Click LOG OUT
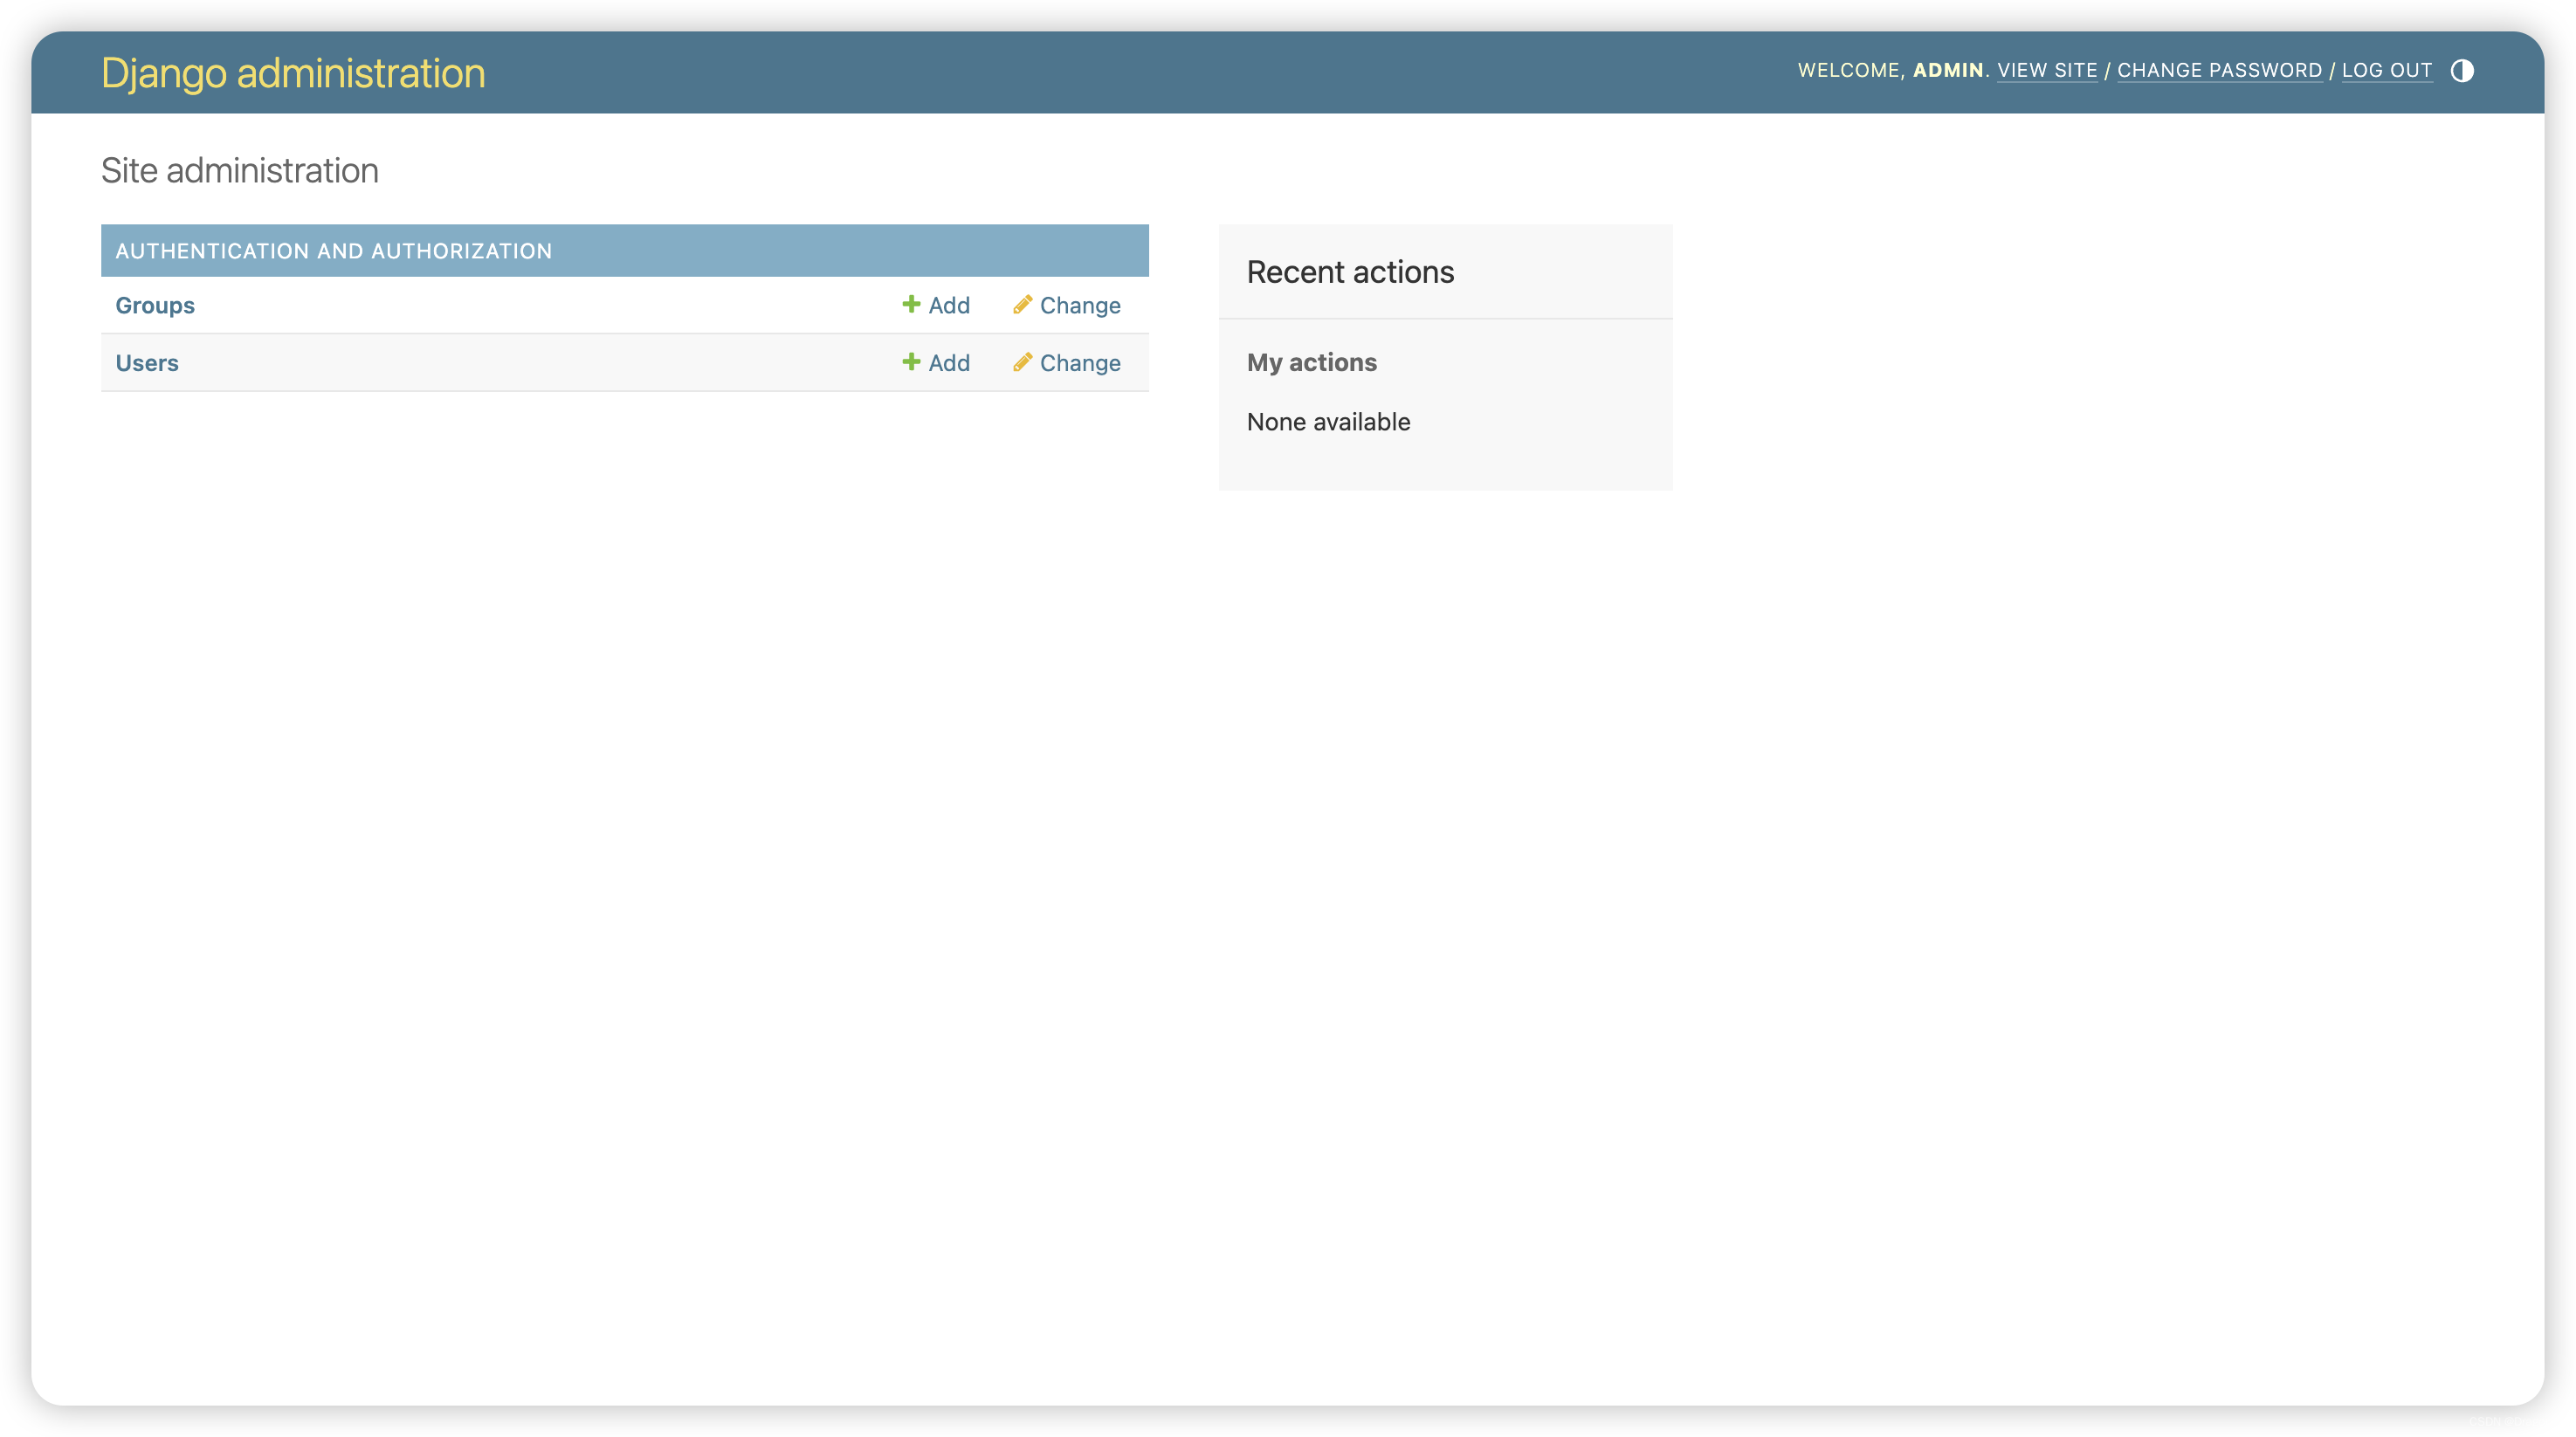This screenshot has width=2576, height=1437. point(2388,70)
